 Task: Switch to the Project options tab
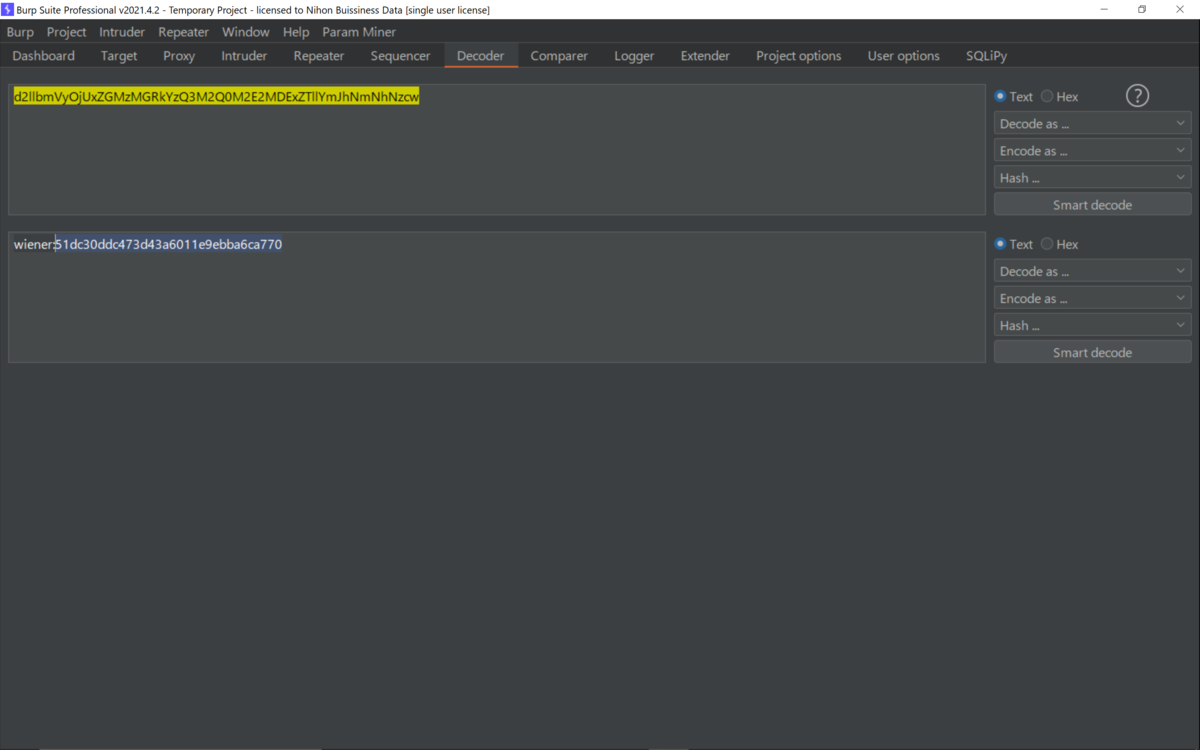pos(799,56)
